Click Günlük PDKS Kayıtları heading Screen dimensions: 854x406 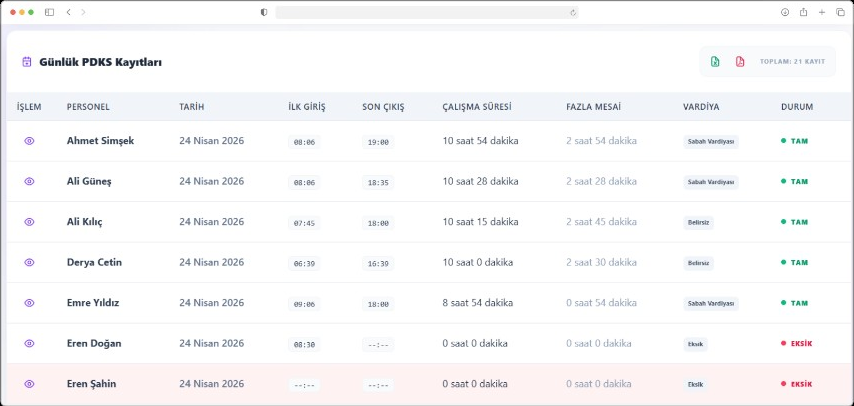[100, 62]
